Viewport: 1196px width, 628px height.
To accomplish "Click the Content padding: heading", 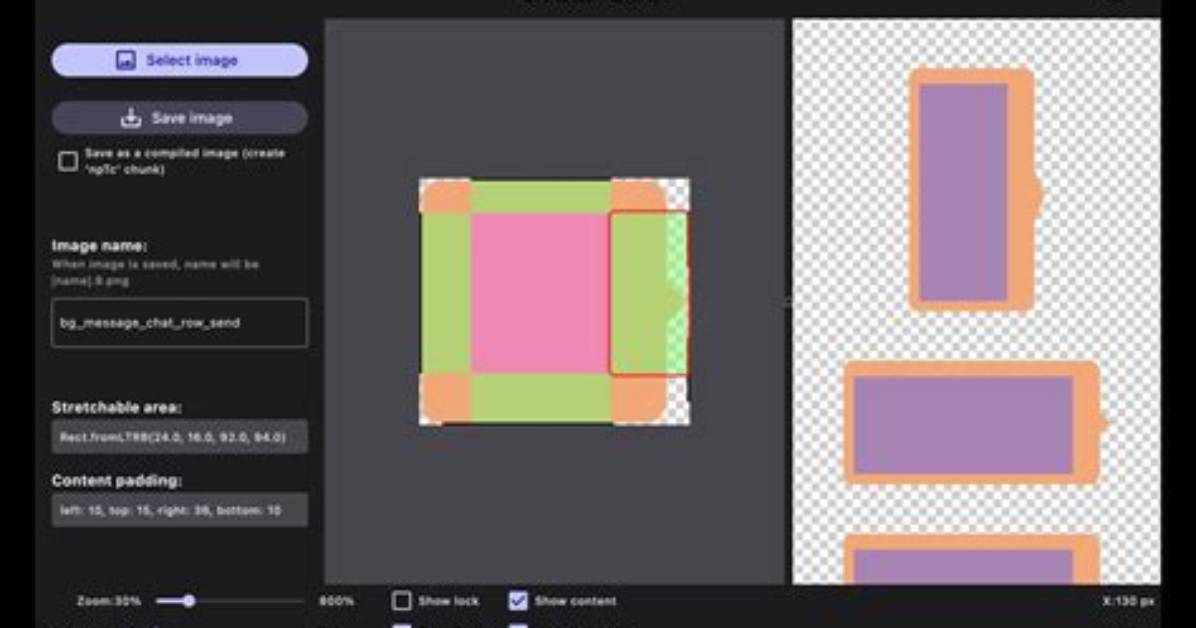I will point(117,481).
